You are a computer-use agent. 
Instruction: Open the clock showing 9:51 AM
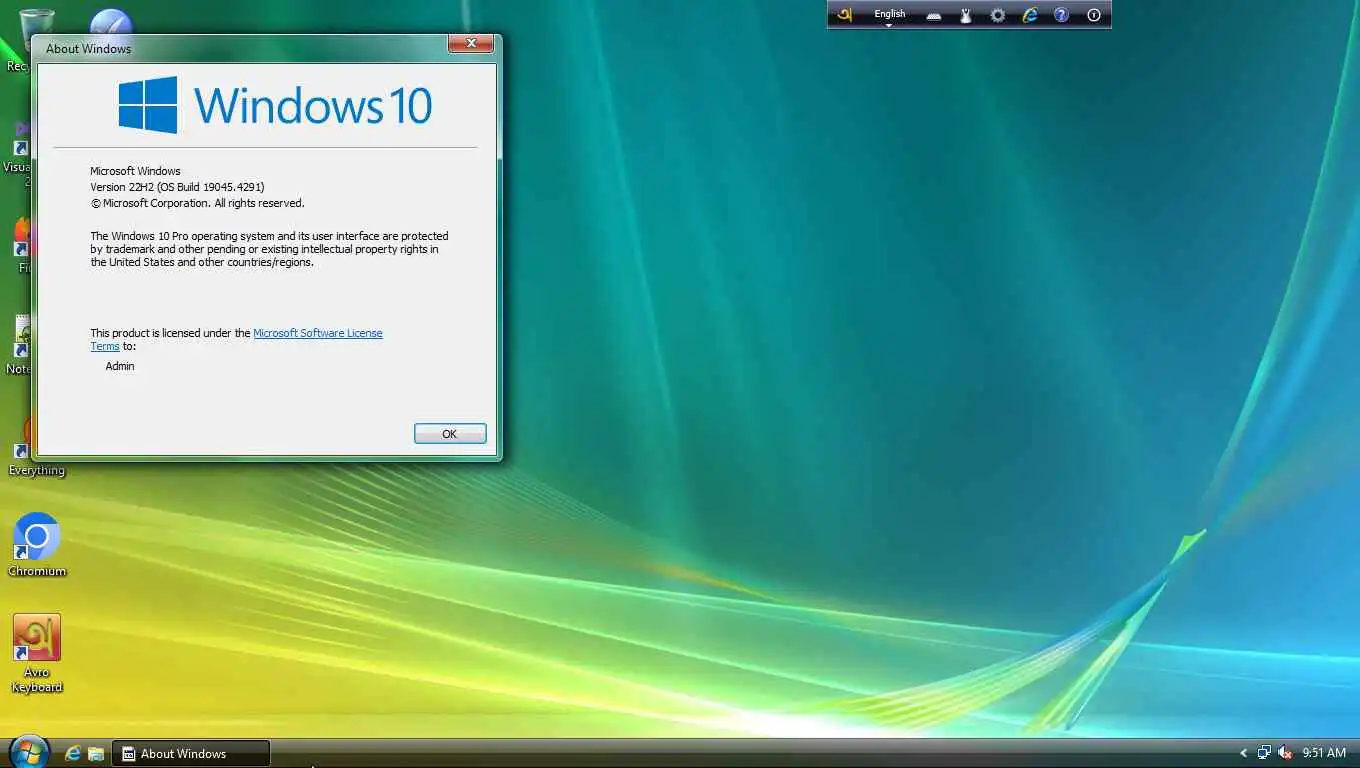1324,753
